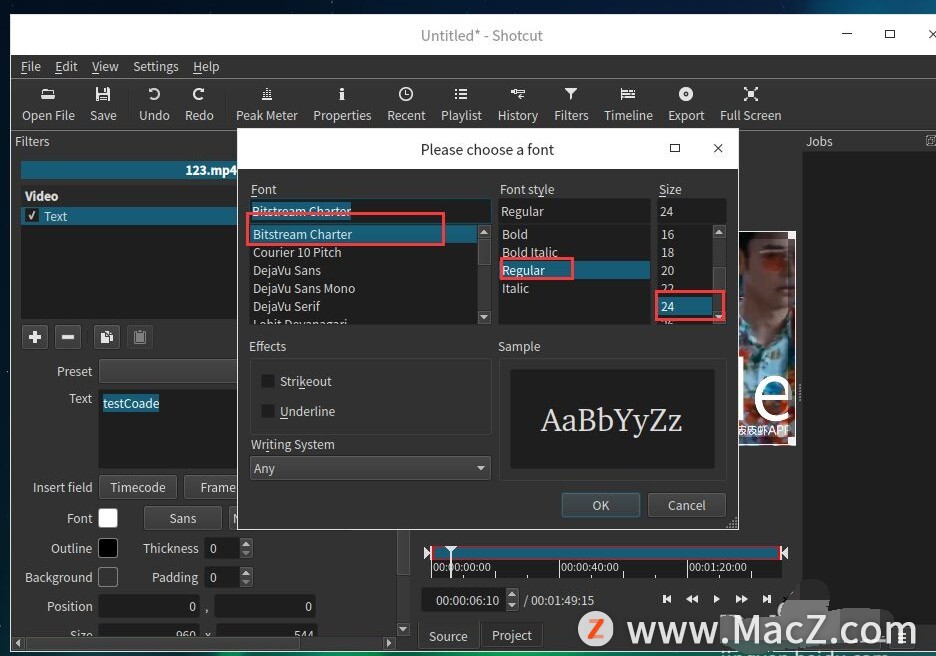Open the File menu
The image size is (936, 656).
coord(30,67)
